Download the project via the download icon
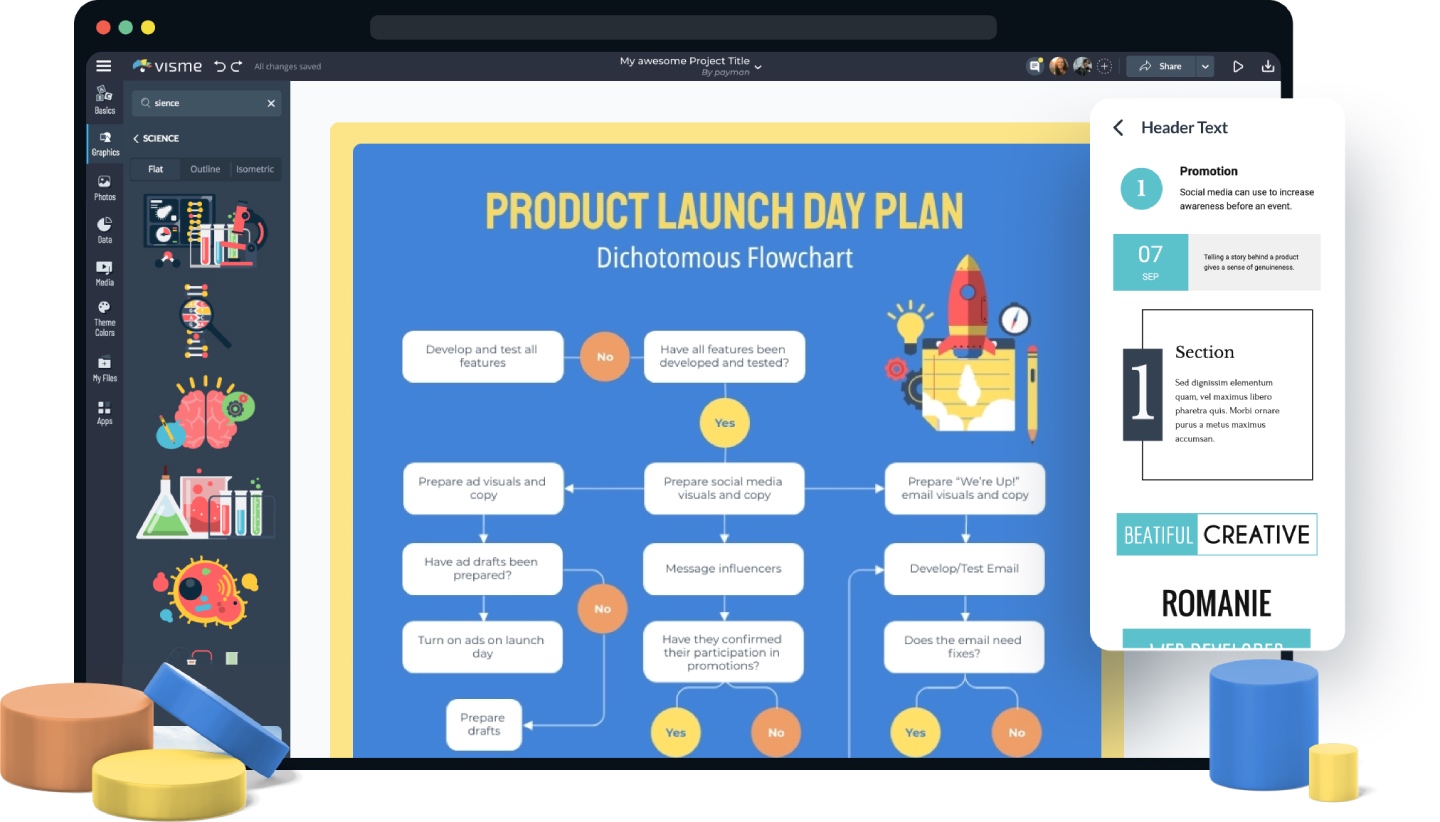1440x822 pixels. point(1269,66)
